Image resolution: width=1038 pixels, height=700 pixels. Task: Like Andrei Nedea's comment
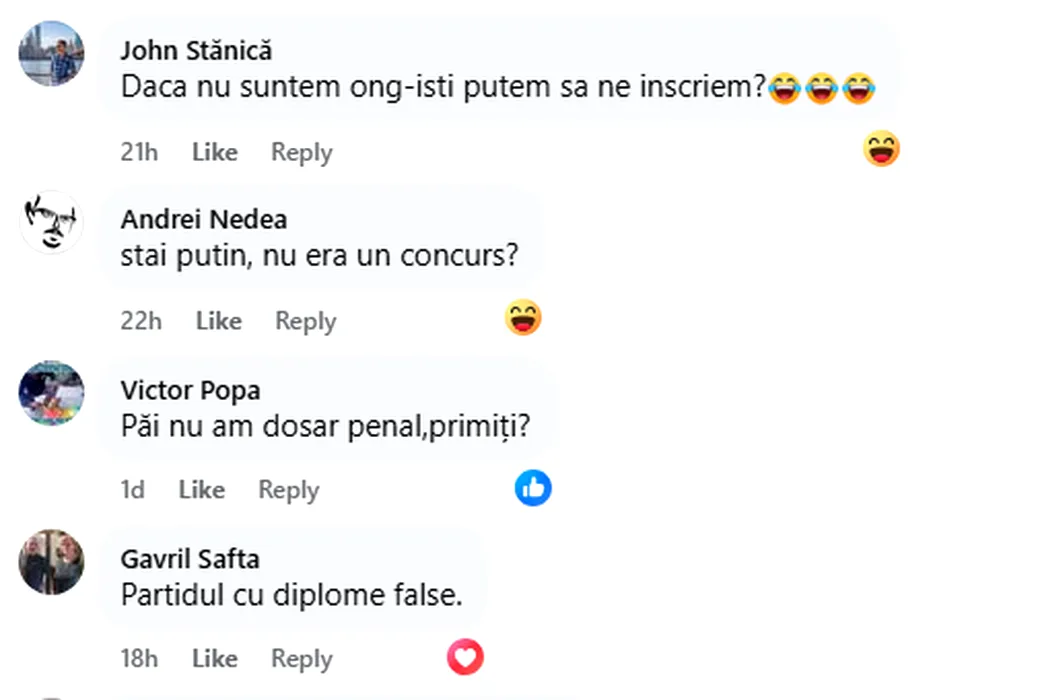pos(219,322)
